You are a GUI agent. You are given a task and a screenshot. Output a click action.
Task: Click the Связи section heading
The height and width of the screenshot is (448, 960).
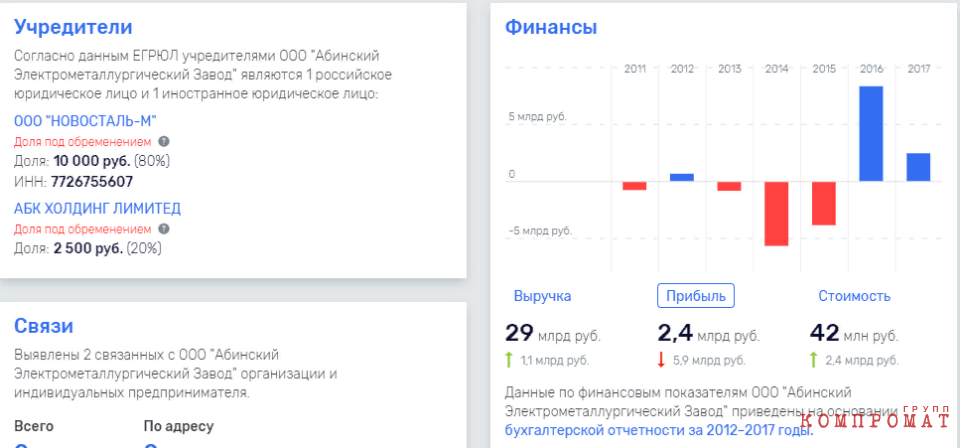click(43, 326)
